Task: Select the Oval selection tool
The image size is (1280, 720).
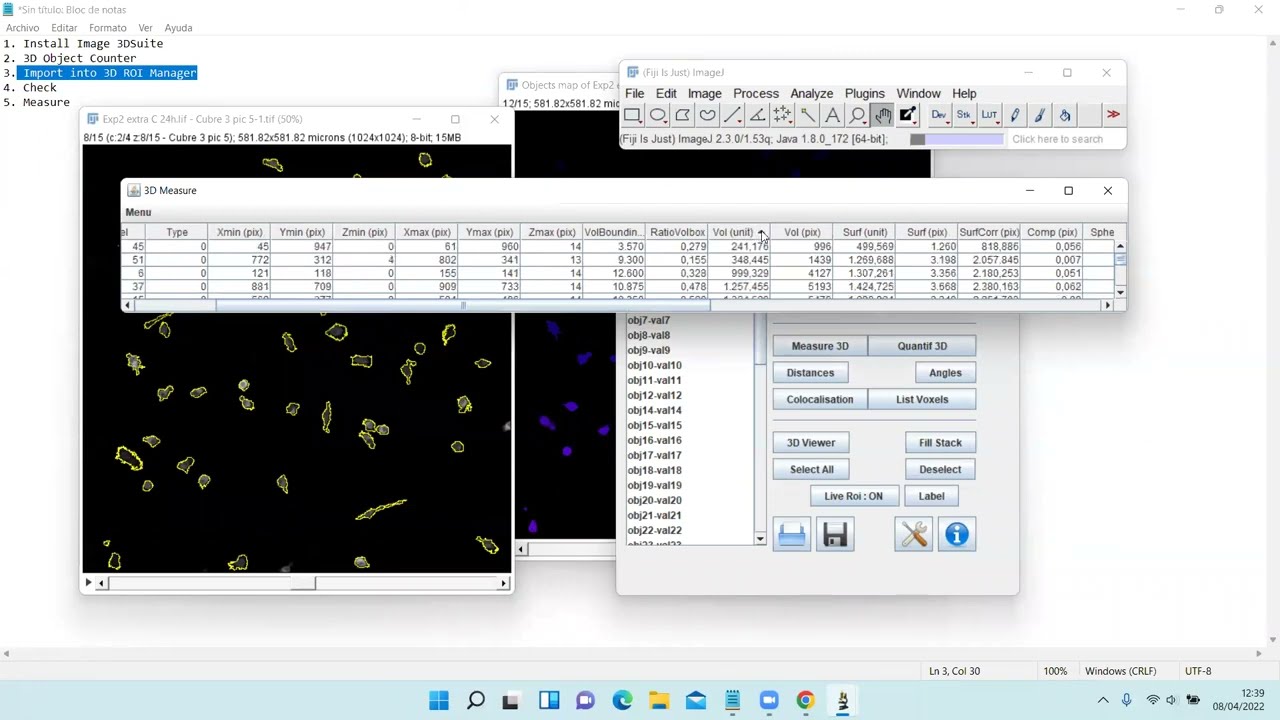Action: click(x=658, y=115)
